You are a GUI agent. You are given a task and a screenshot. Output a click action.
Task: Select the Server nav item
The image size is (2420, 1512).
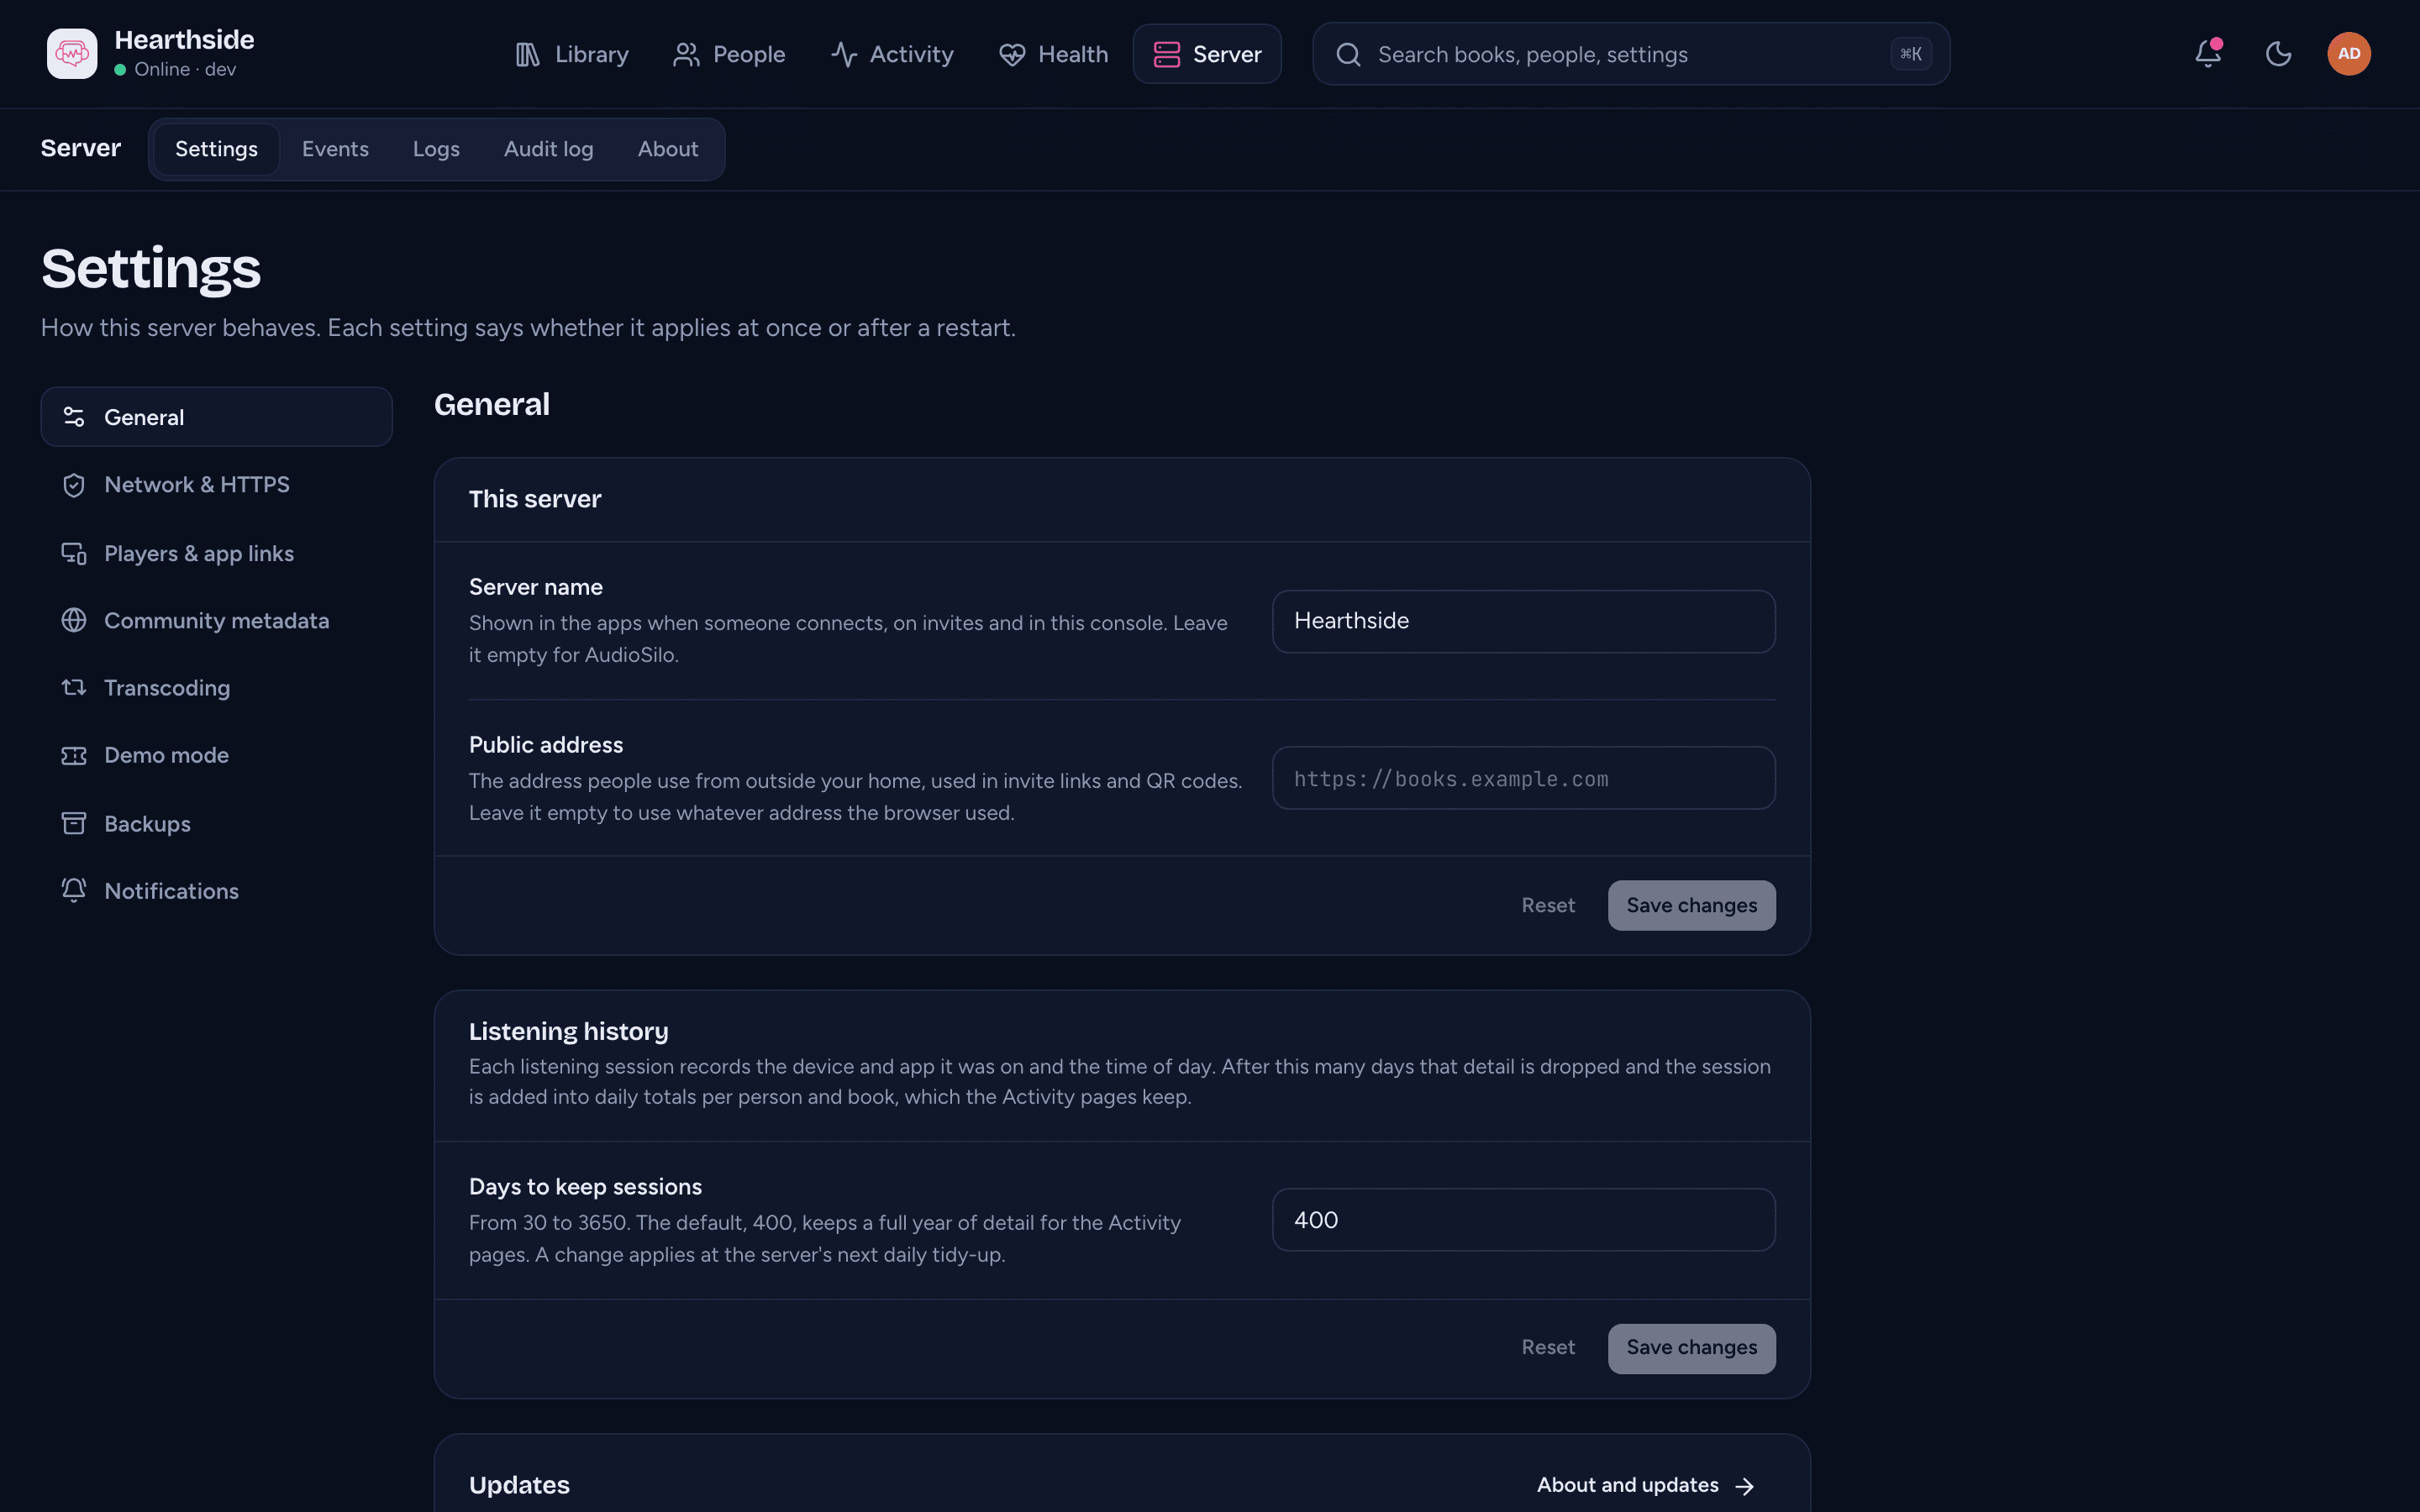pos(1207,54)
